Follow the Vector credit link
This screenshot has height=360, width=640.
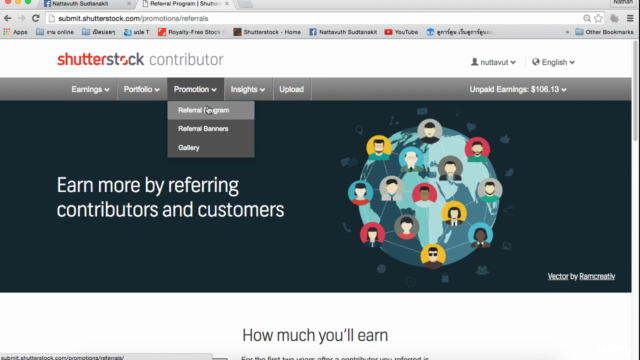(x=558, y=276)
